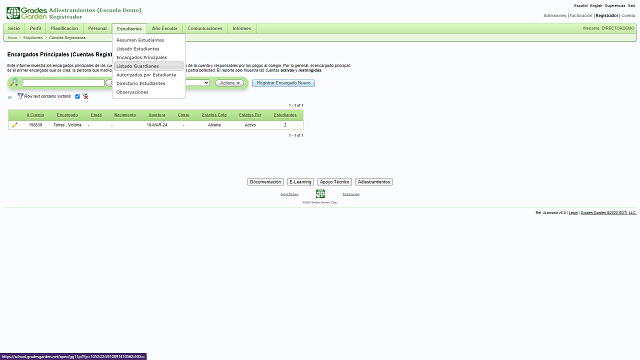640x360 pixels.
Task: Click the E-Learning button
Action: click(300, 182)
